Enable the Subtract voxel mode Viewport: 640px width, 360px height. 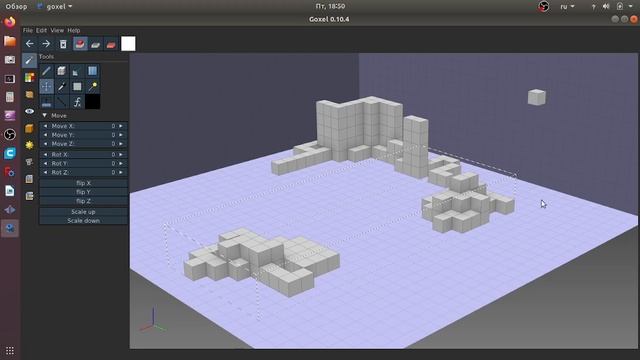pyautogui.click(x=96, y=44)
